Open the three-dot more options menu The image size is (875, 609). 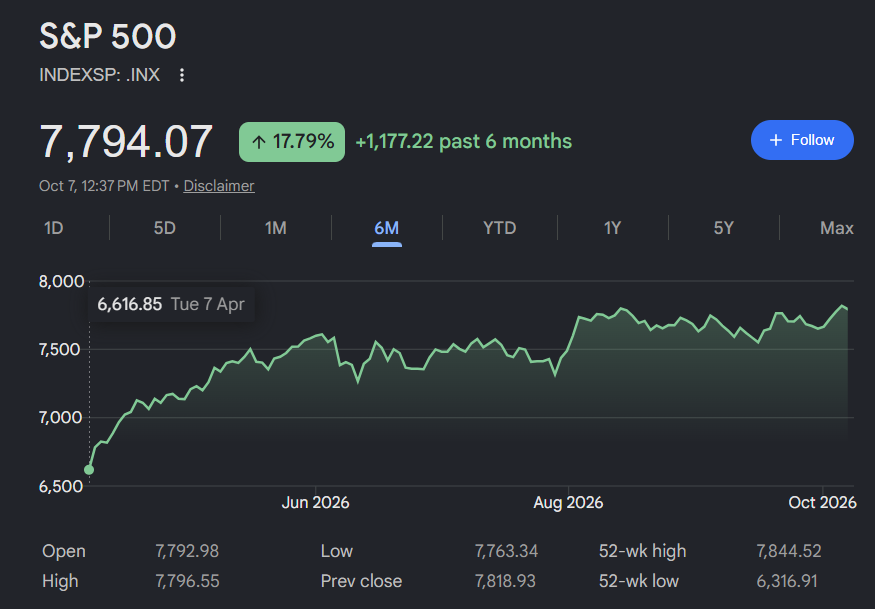click(182, 75)
